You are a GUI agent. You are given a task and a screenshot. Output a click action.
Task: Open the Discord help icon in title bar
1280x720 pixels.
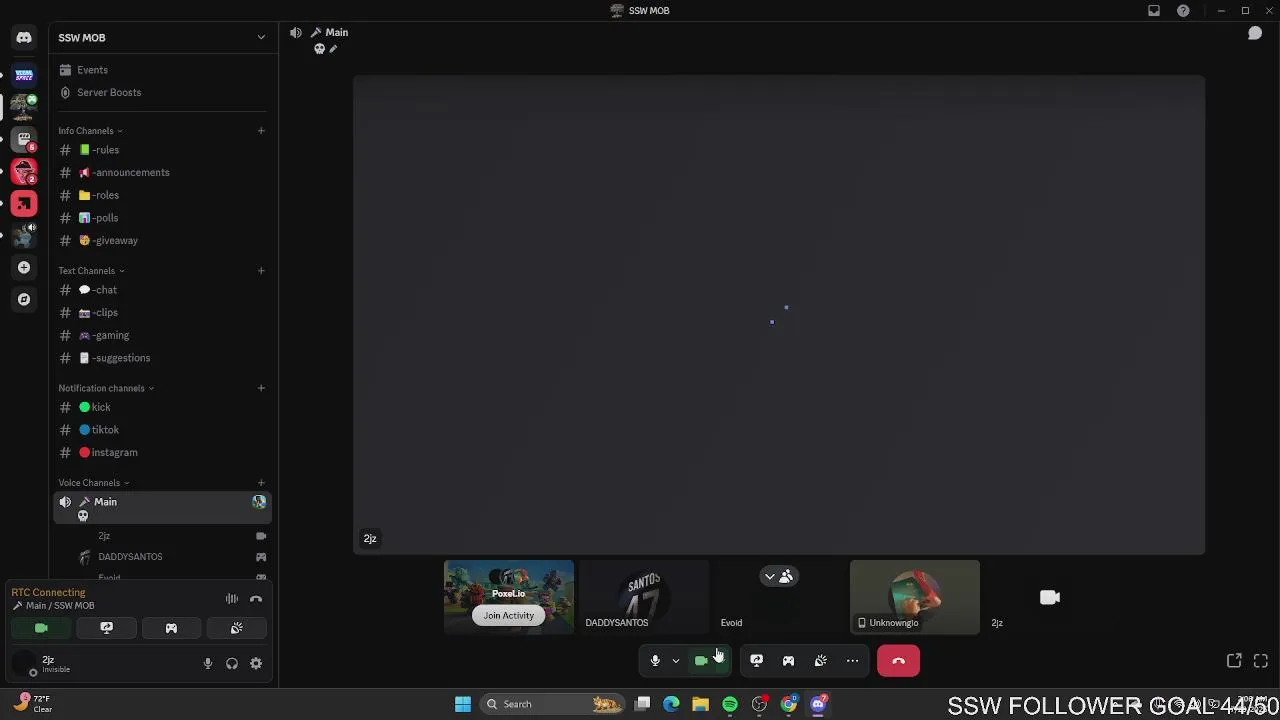tap(1183, 10)
